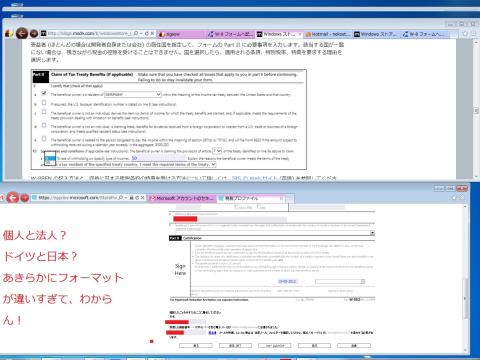Open a new tab in lower browser
480x360 pixels.
(290, 199)
